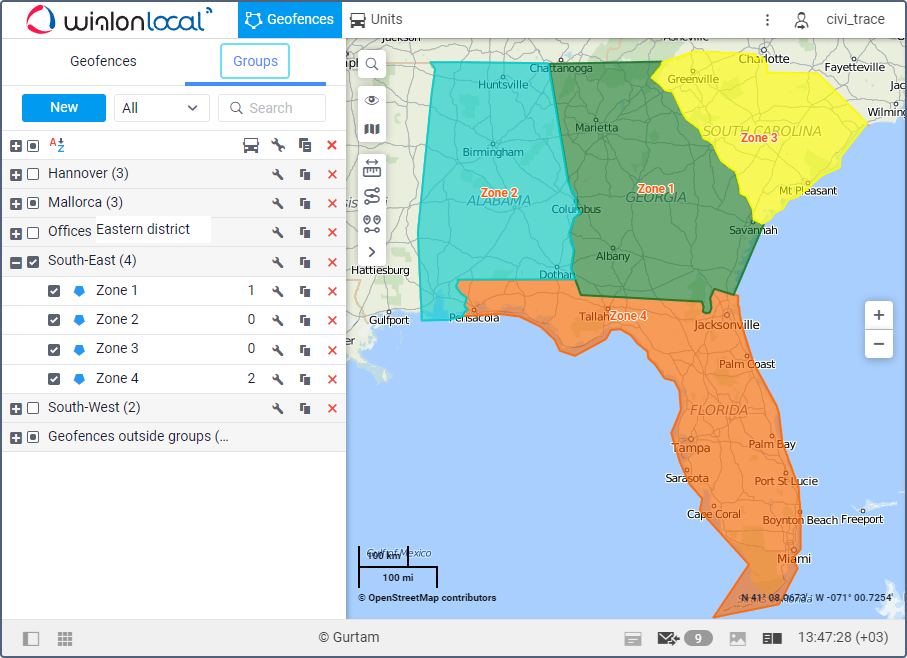Click the routing tool icon on map
Image resolution: width=907 pixels, height=658 pixels.
click(x=371, y=195)
